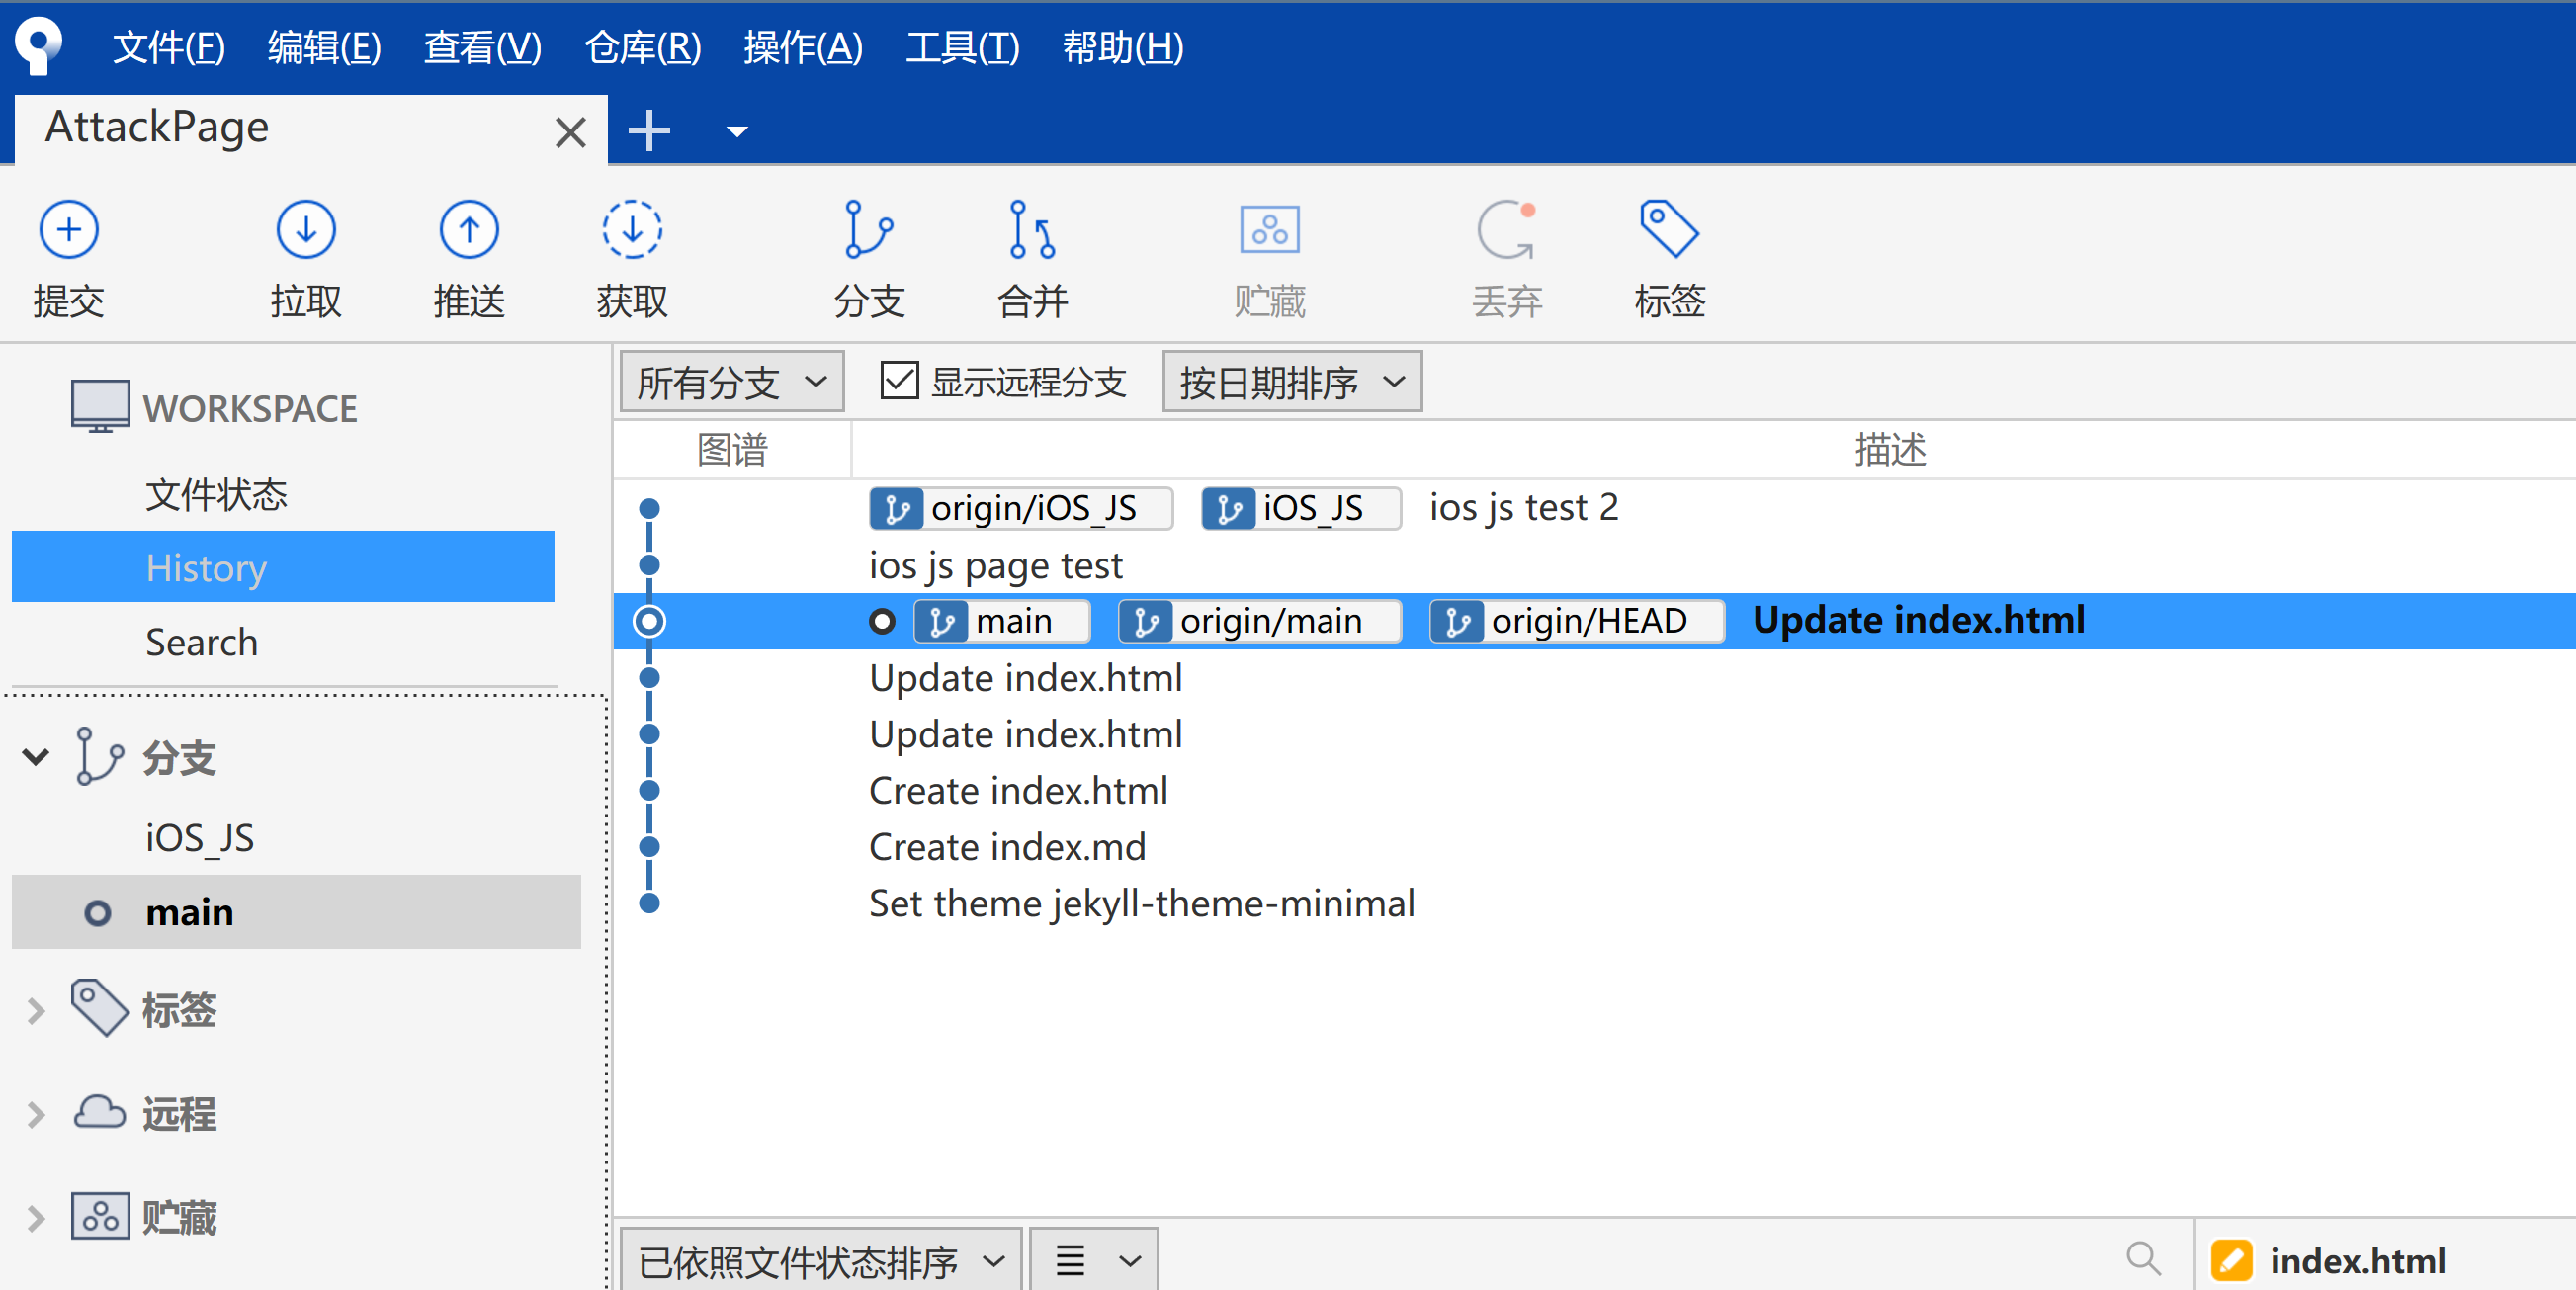Click the search magnifier icon
2576x1290 pixels.
click(2143, 1258)
